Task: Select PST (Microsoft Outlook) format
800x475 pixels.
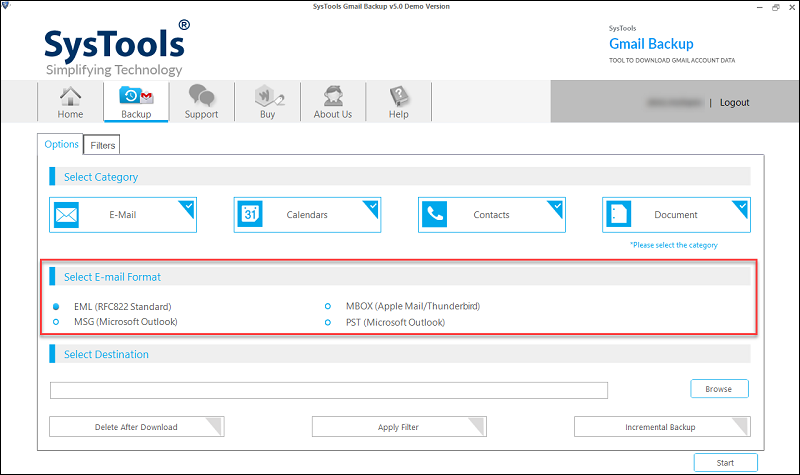Action: click(x=328, y=322)
